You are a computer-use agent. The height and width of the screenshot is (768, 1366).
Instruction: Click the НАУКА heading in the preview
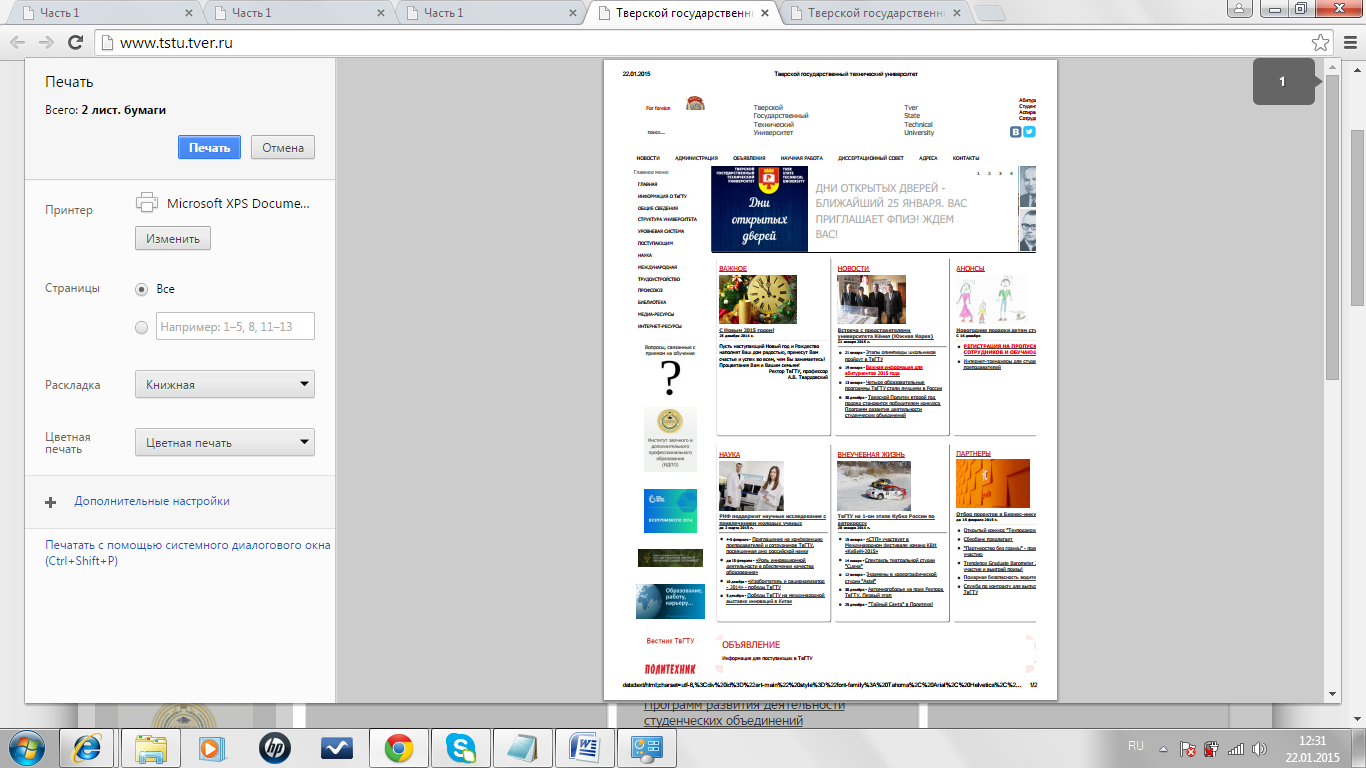[x=730, y=454]
